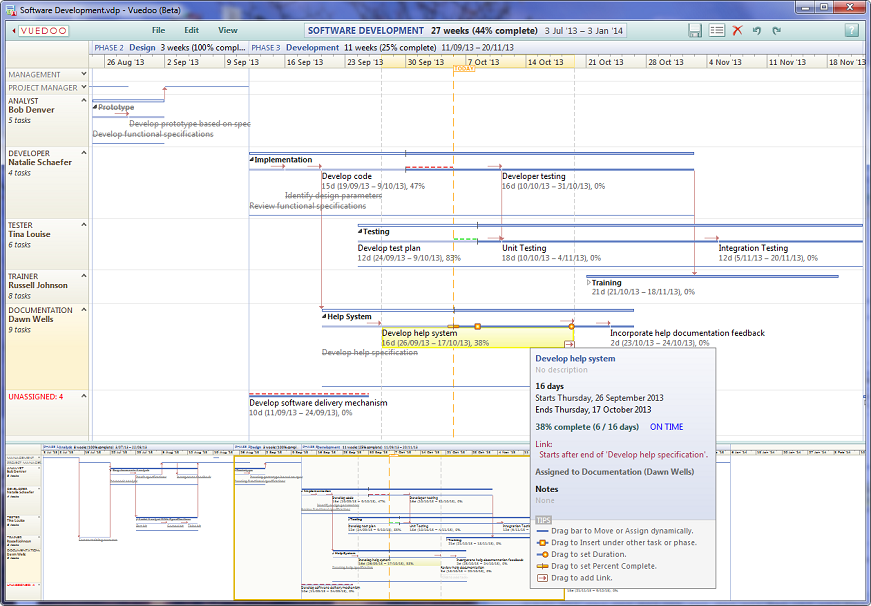
Task: Click the red X delete icon
Action: pos(737,31)
